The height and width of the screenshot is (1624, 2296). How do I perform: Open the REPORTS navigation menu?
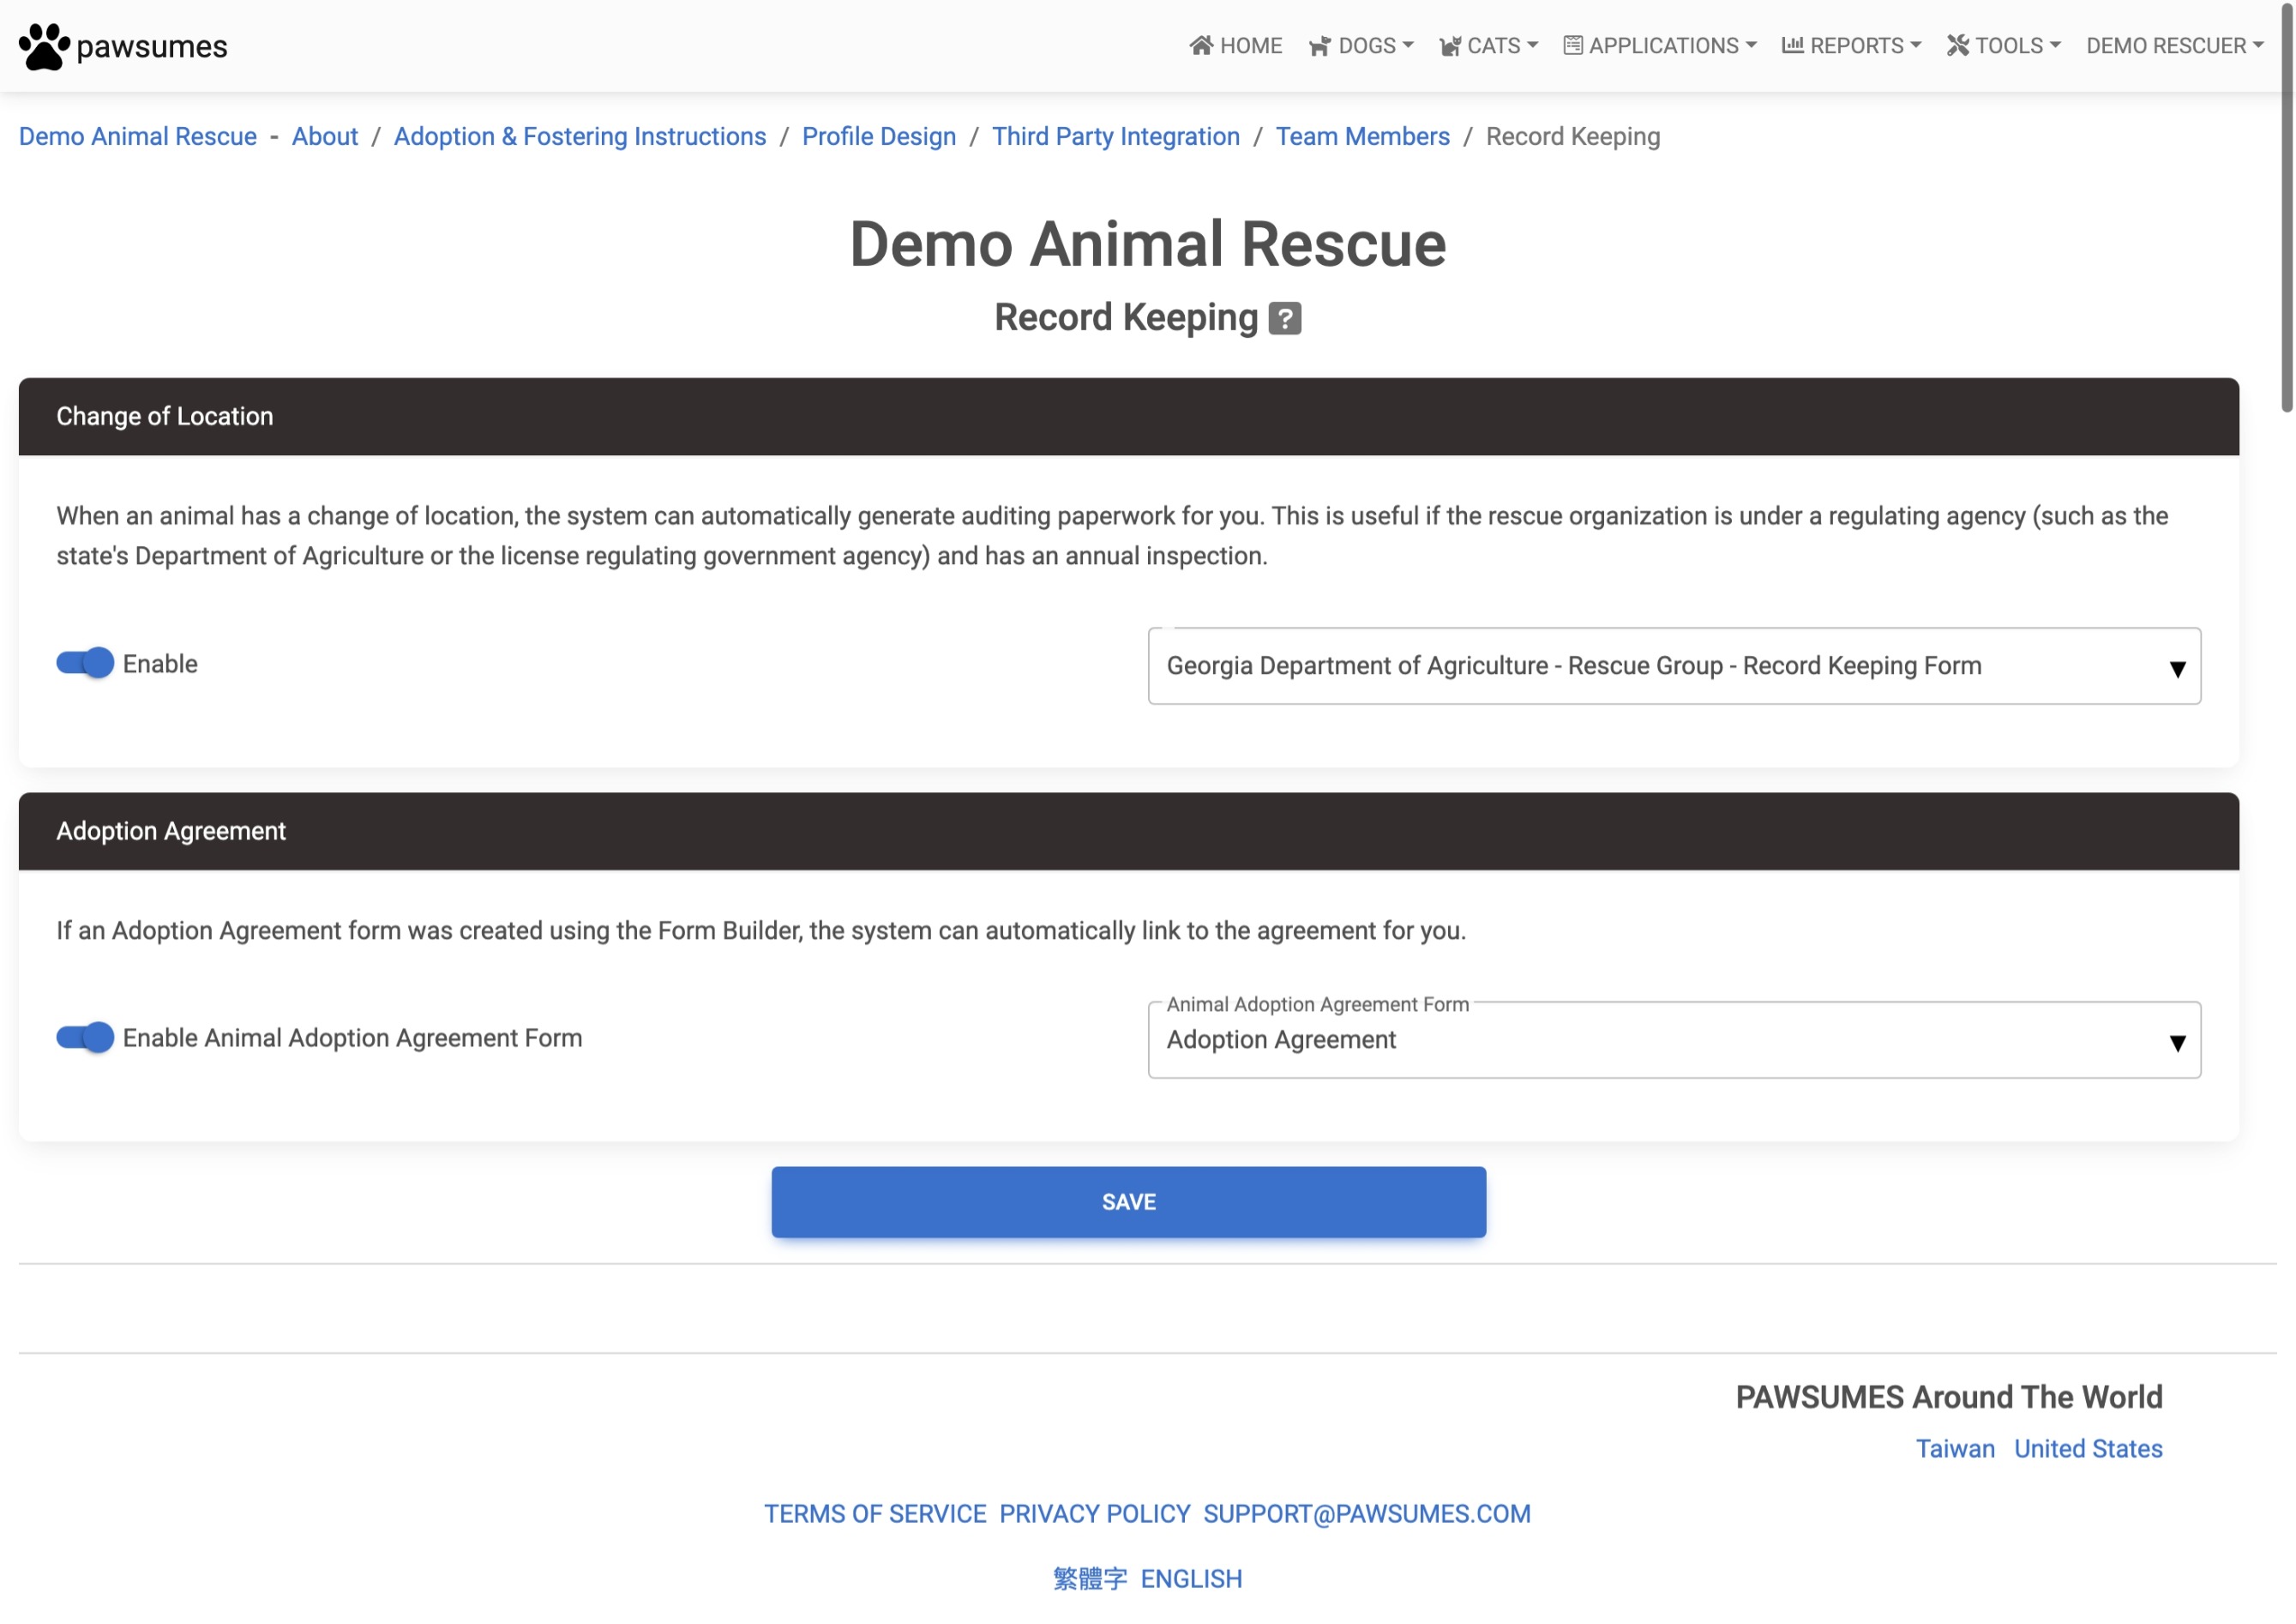1852,45
